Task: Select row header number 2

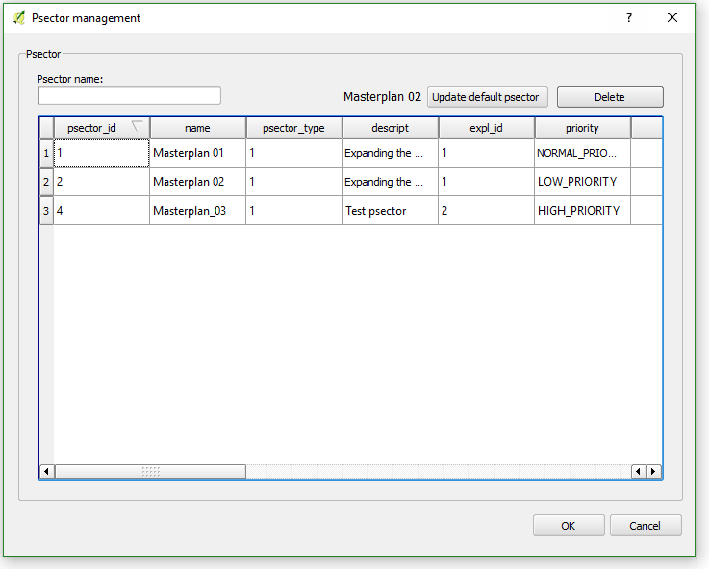Action: coord(46,182)
